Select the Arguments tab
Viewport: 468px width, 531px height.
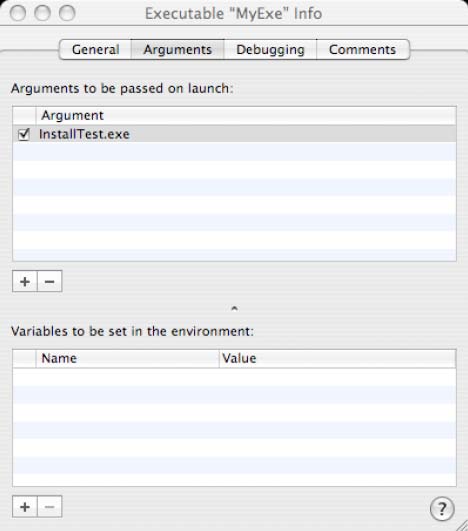177,49
